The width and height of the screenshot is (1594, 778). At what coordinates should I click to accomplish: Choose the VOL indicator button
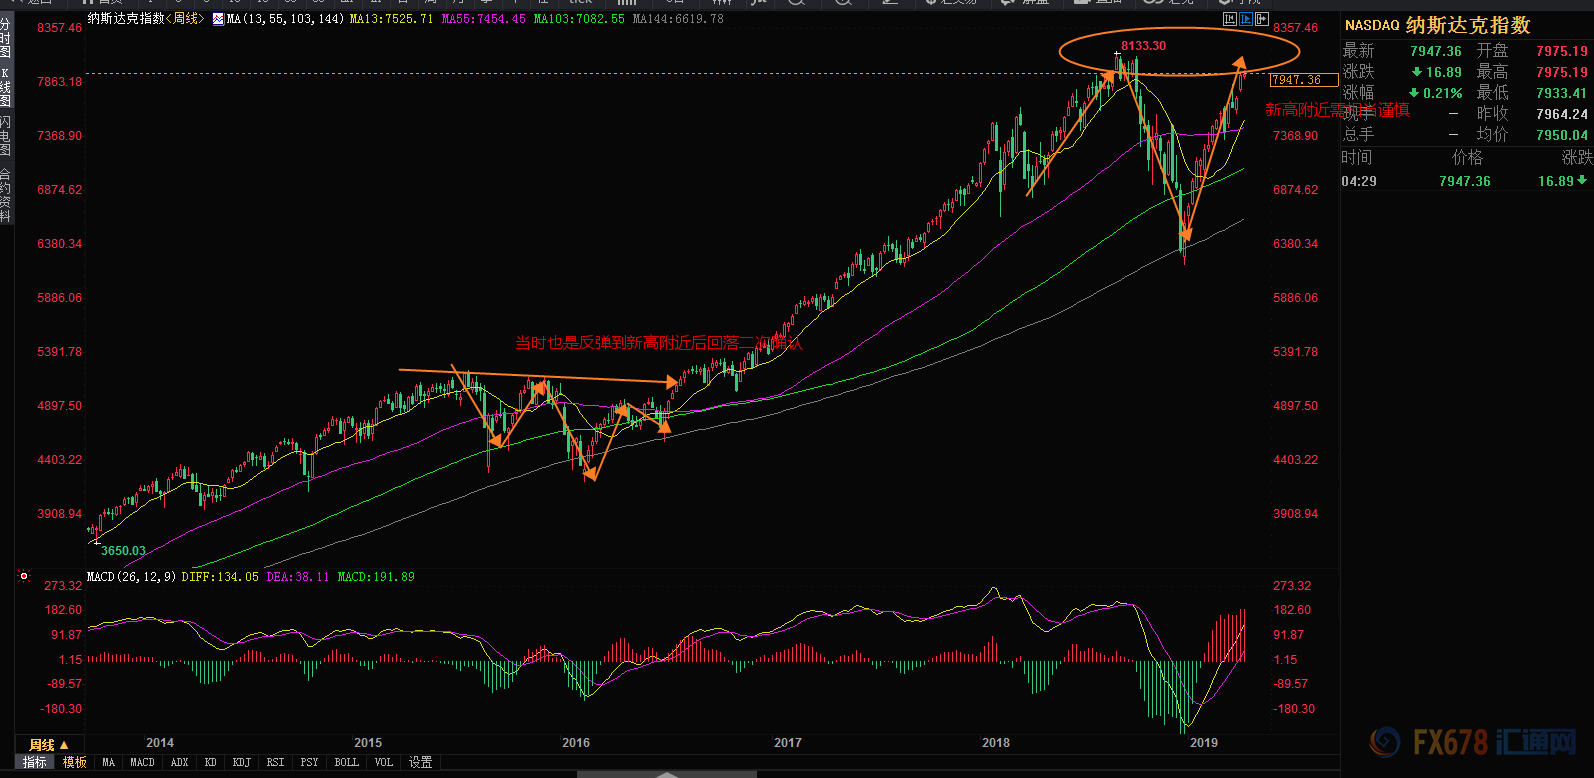click(x=384, y=762)
